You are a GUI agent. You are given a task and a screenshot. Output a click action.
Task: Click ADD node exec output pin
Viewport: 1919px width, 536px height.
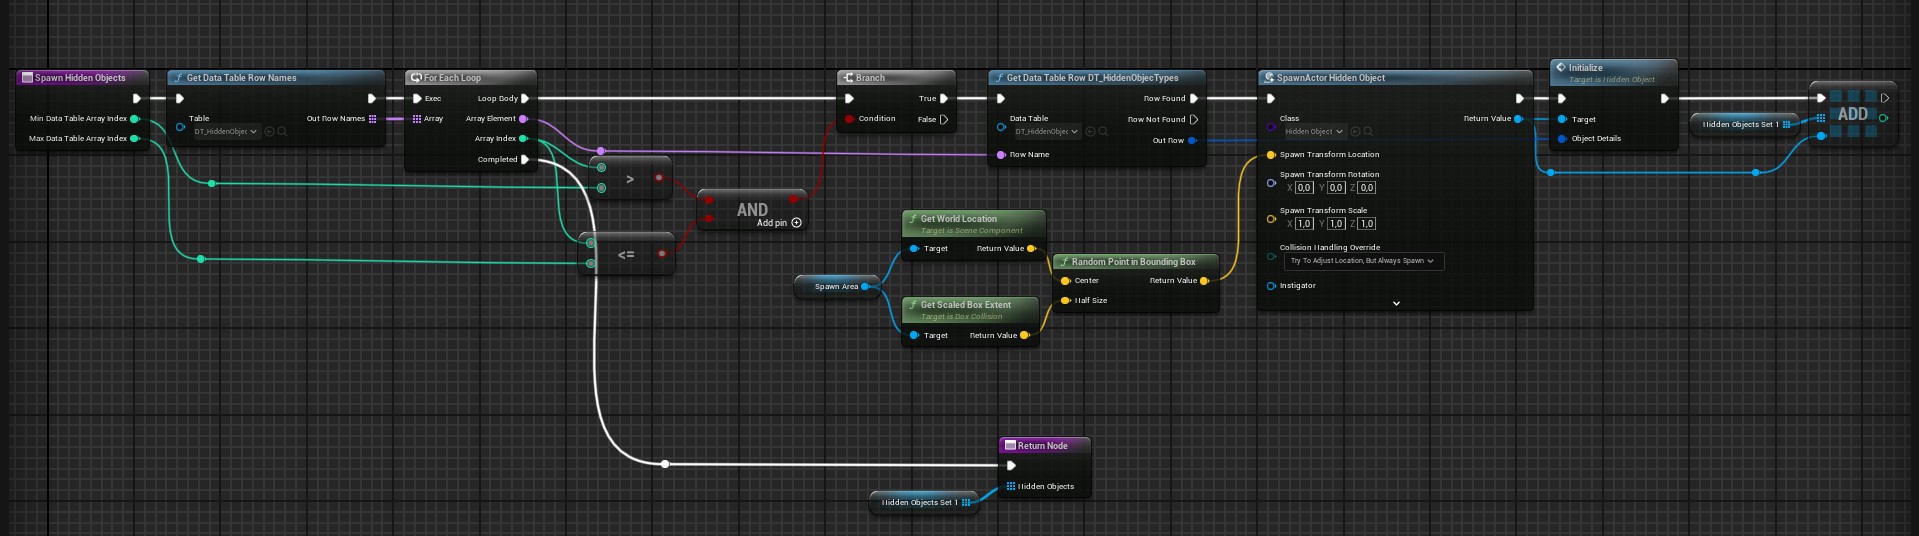tap(1885, 98)
